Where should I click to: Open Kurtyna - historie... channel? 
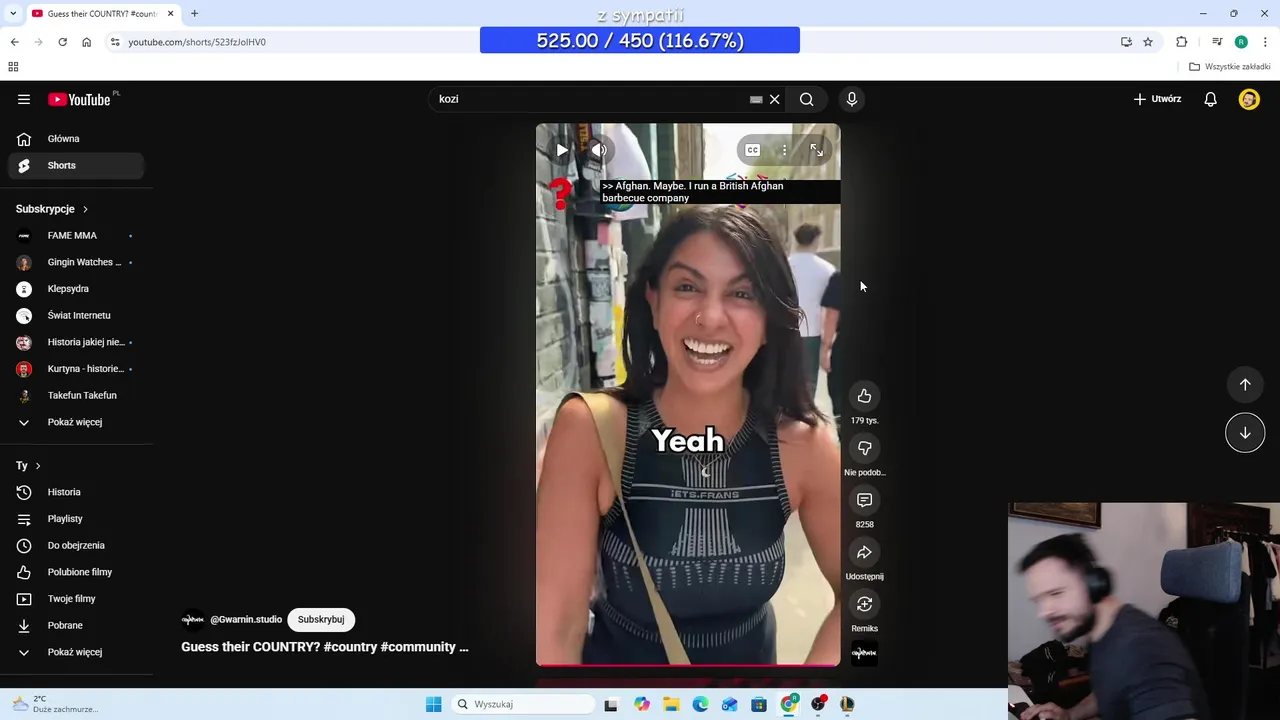pos(76,369)
